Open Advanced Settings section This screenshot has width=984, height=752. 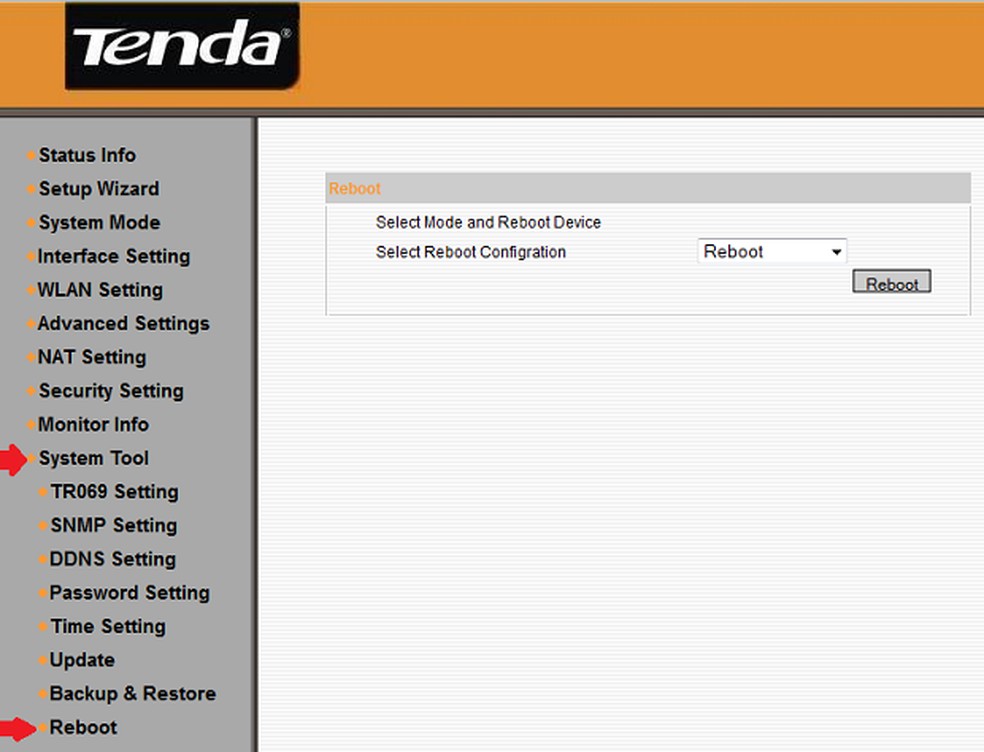tap(123, 324)
